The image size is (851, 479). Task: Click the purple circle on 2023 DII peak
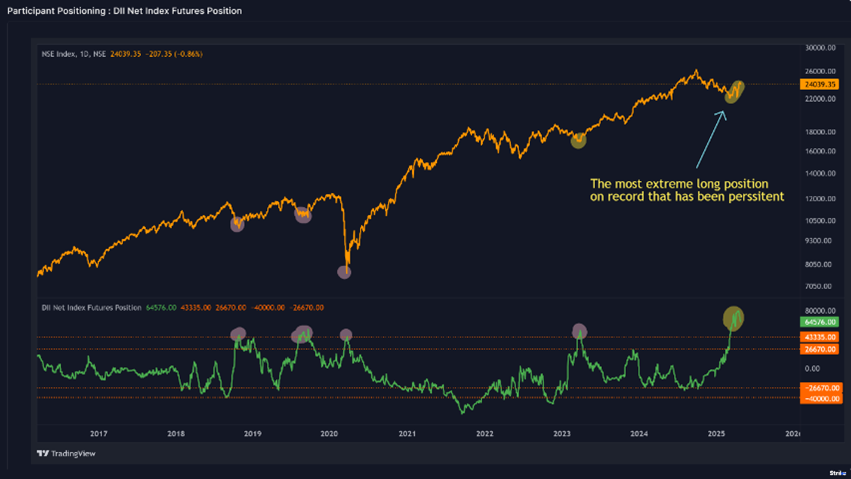579,331
